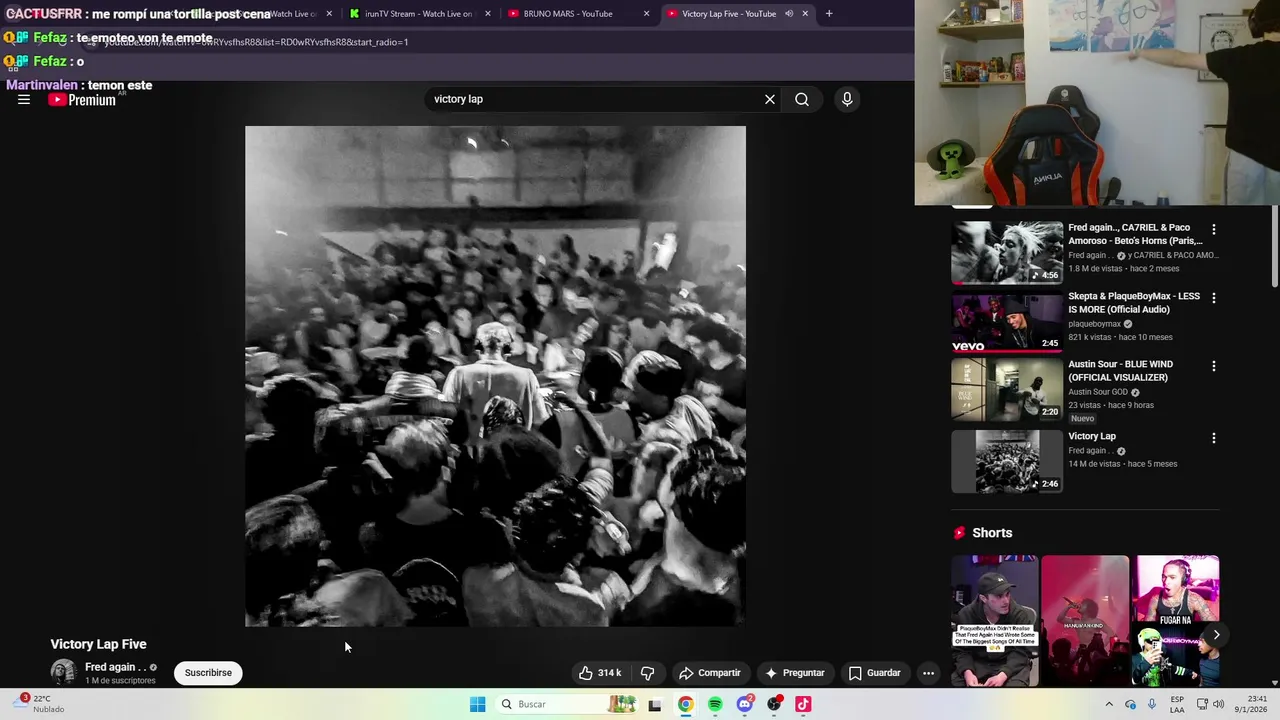This screenshot has height=720, width=1280.
Task: Dislike the Victory Lap Five video
Action: 647,673
